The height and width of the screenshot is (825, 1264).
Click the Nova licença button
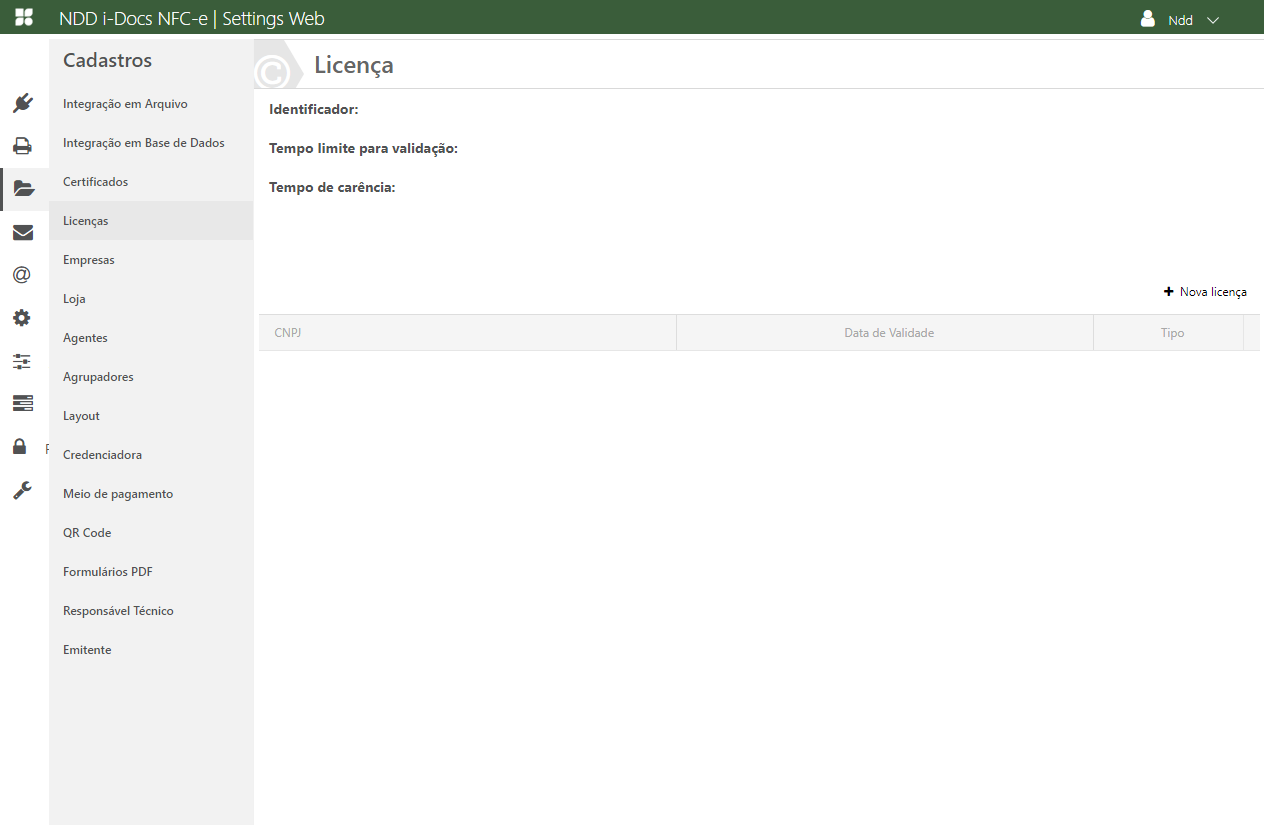(x=1205, y=292)
